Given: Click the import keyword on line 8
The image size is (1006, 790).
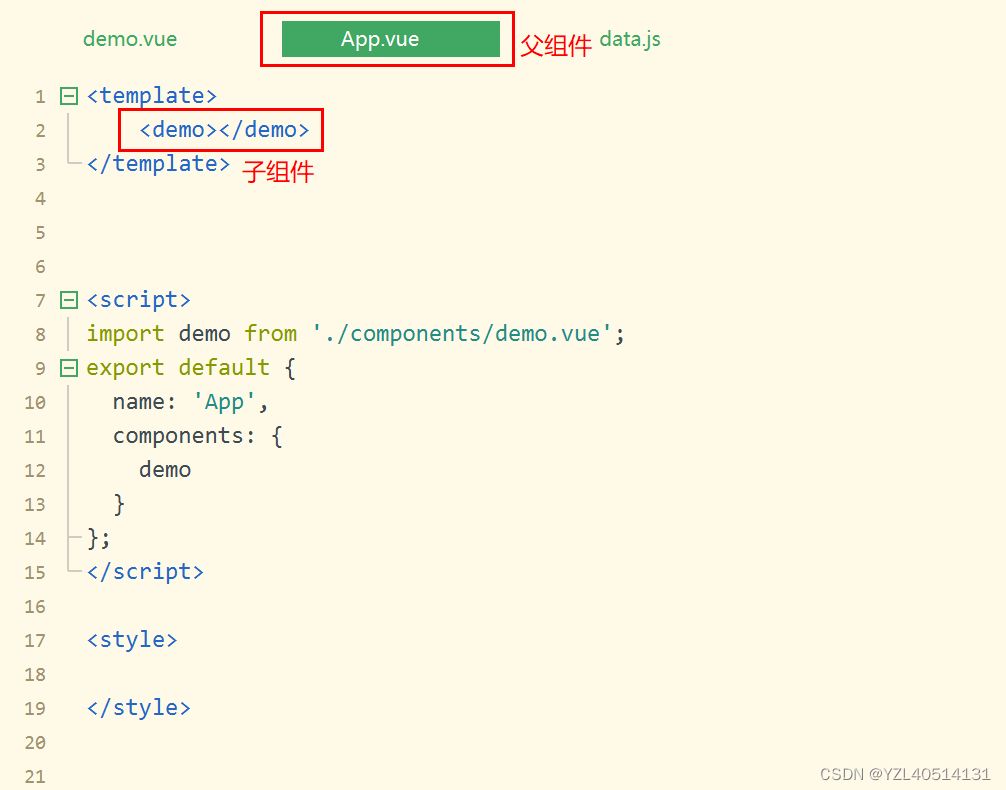Looking at the screenshot, I should click(125, 334).
